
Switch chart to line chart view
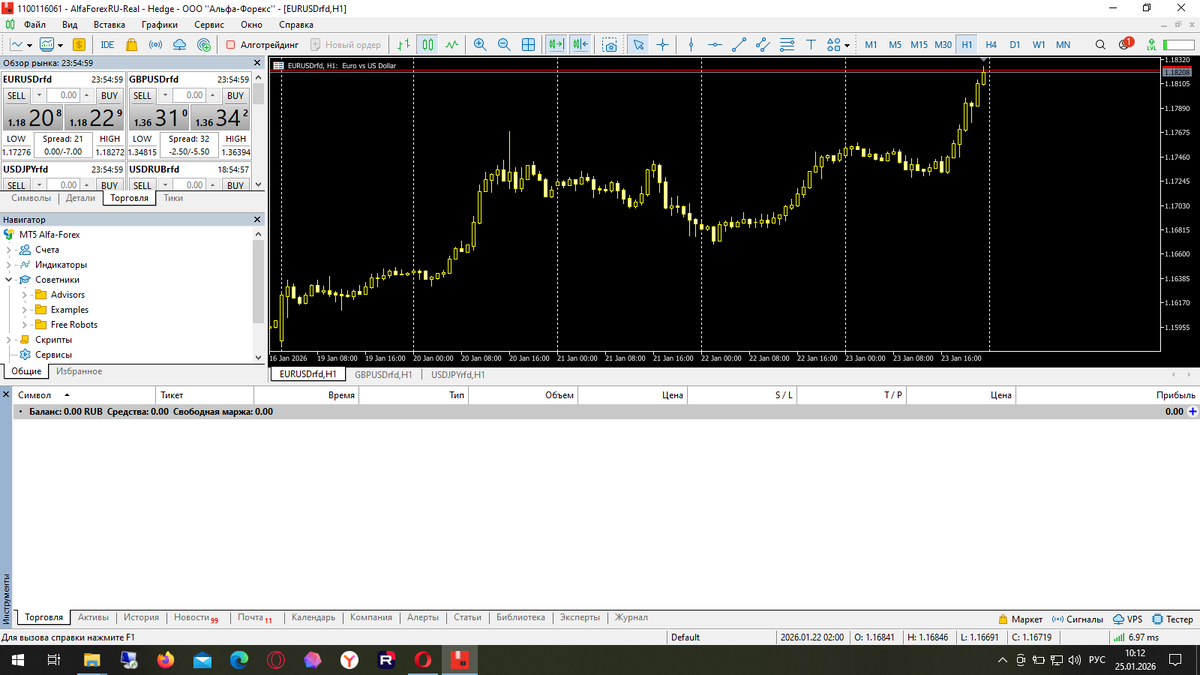(x=452, y=45)
